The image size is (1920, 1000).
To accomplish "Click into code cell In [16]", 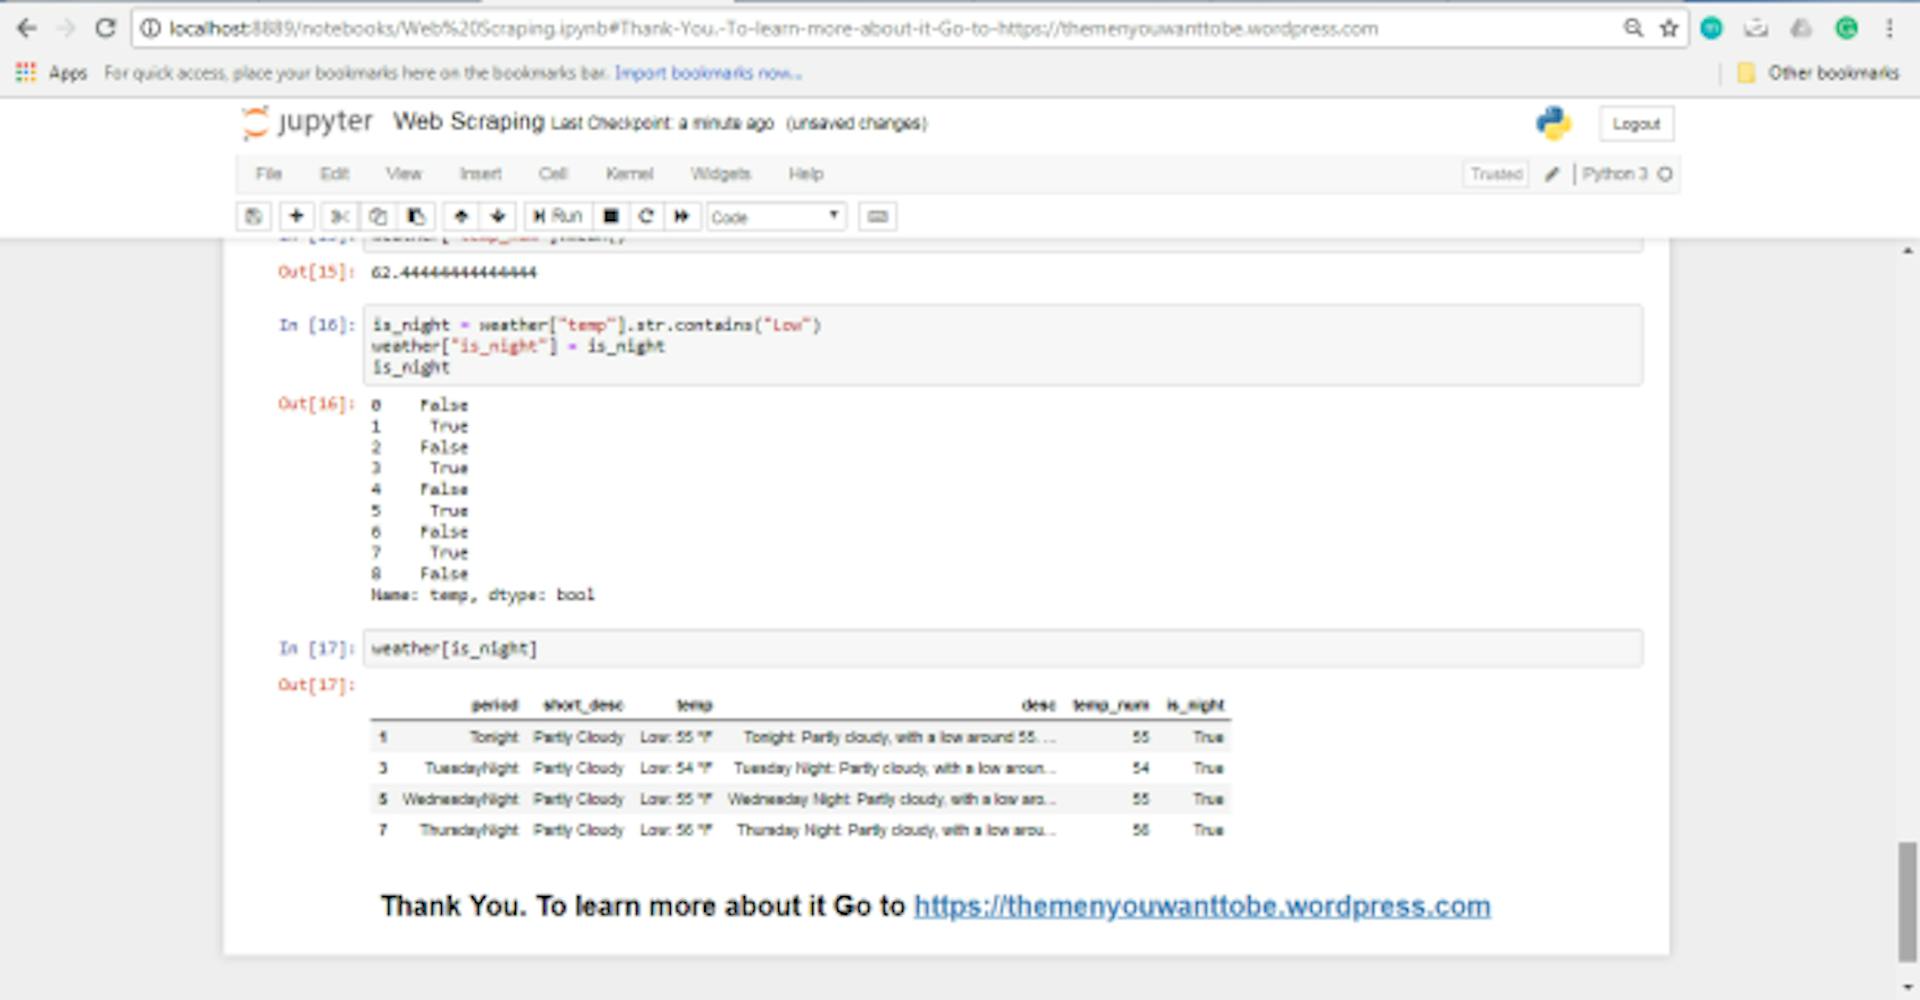I will (x=1003, y=345).
